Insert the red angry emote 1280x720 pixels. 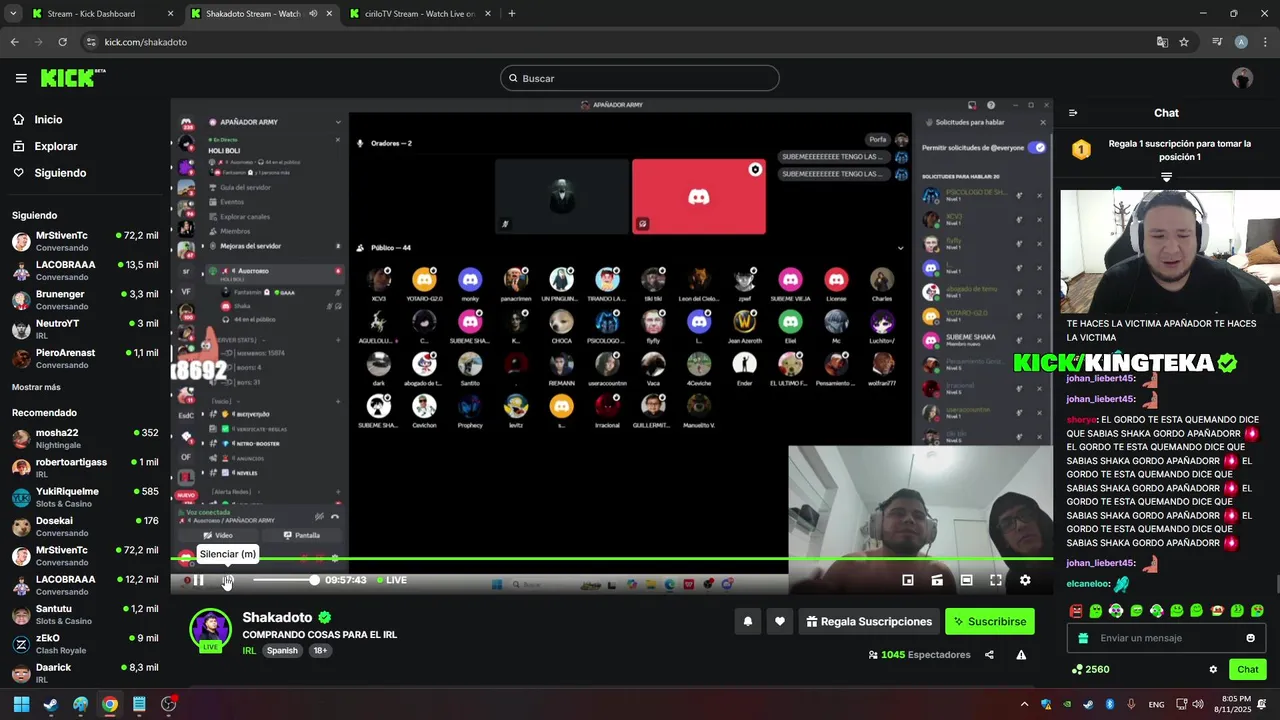pos(1076,610)
